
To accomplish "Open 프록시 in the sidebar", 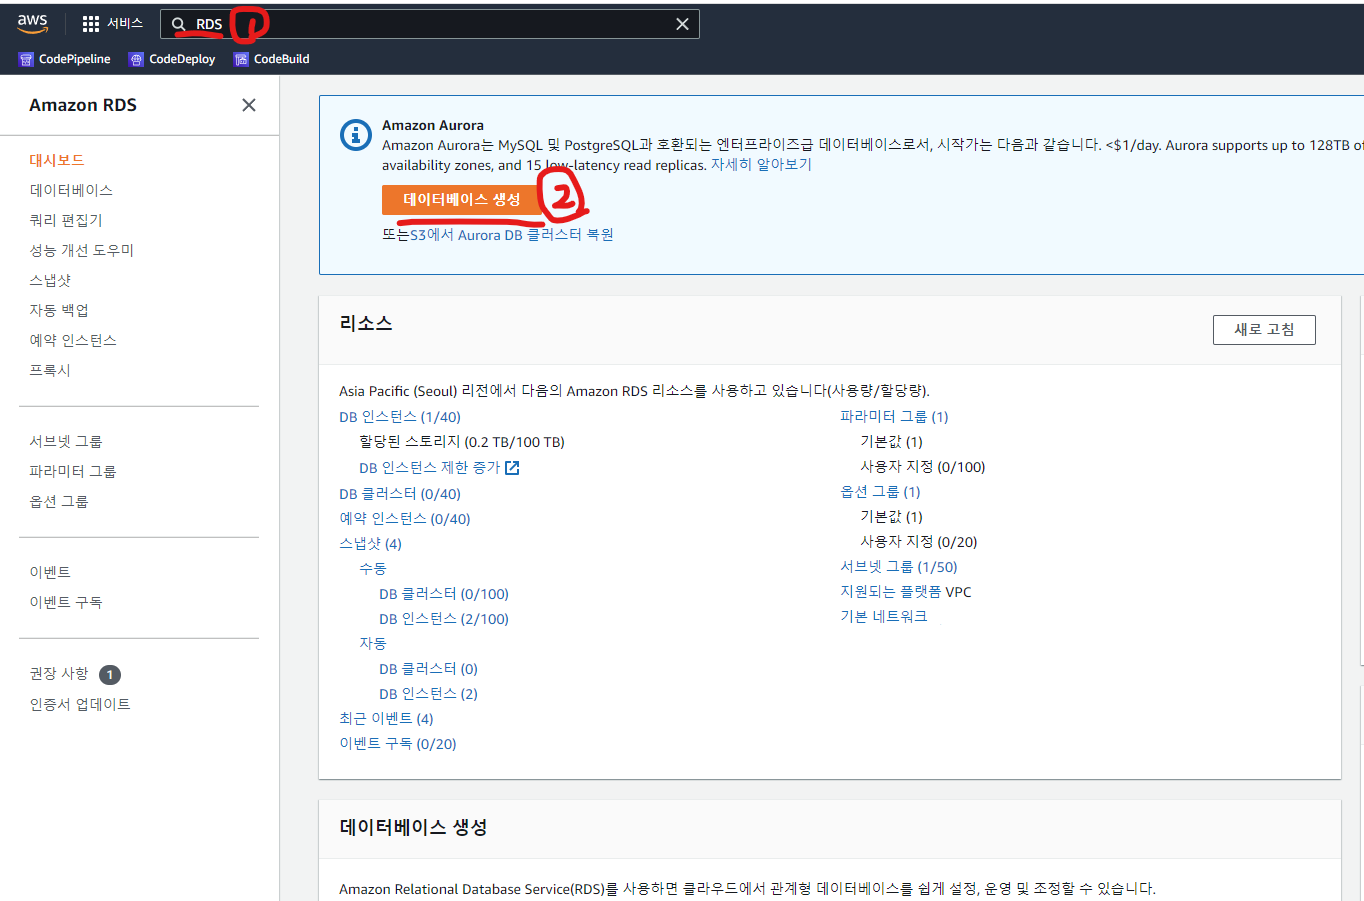I will click(x=50, y=370).
